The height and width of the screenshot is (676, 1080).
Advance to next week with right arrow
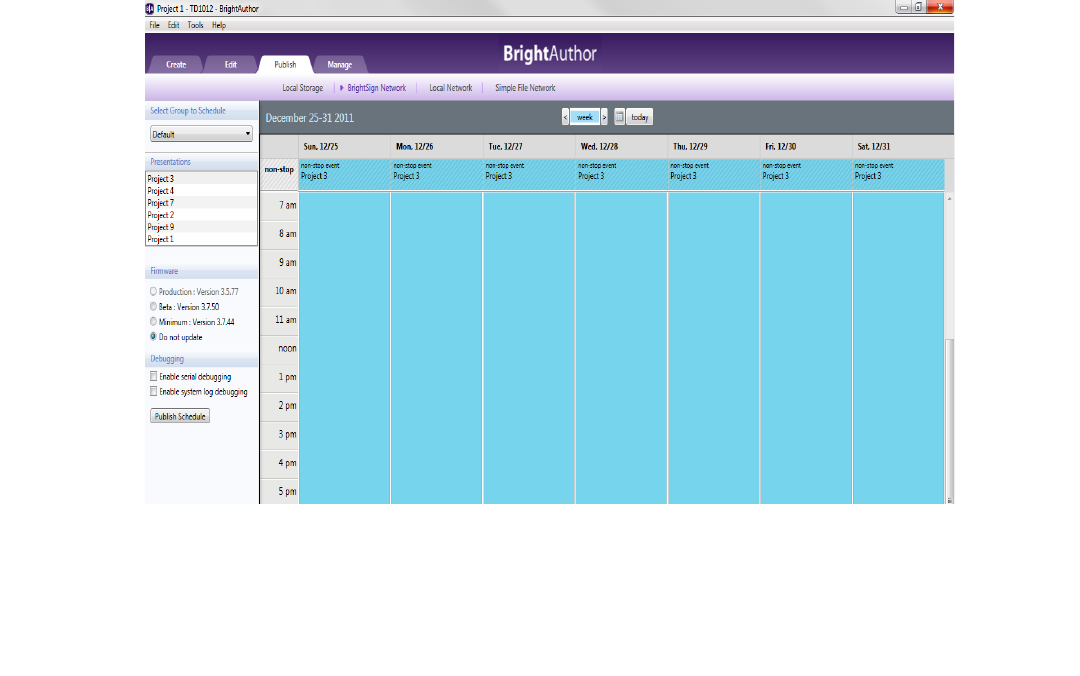pos(604,117)
